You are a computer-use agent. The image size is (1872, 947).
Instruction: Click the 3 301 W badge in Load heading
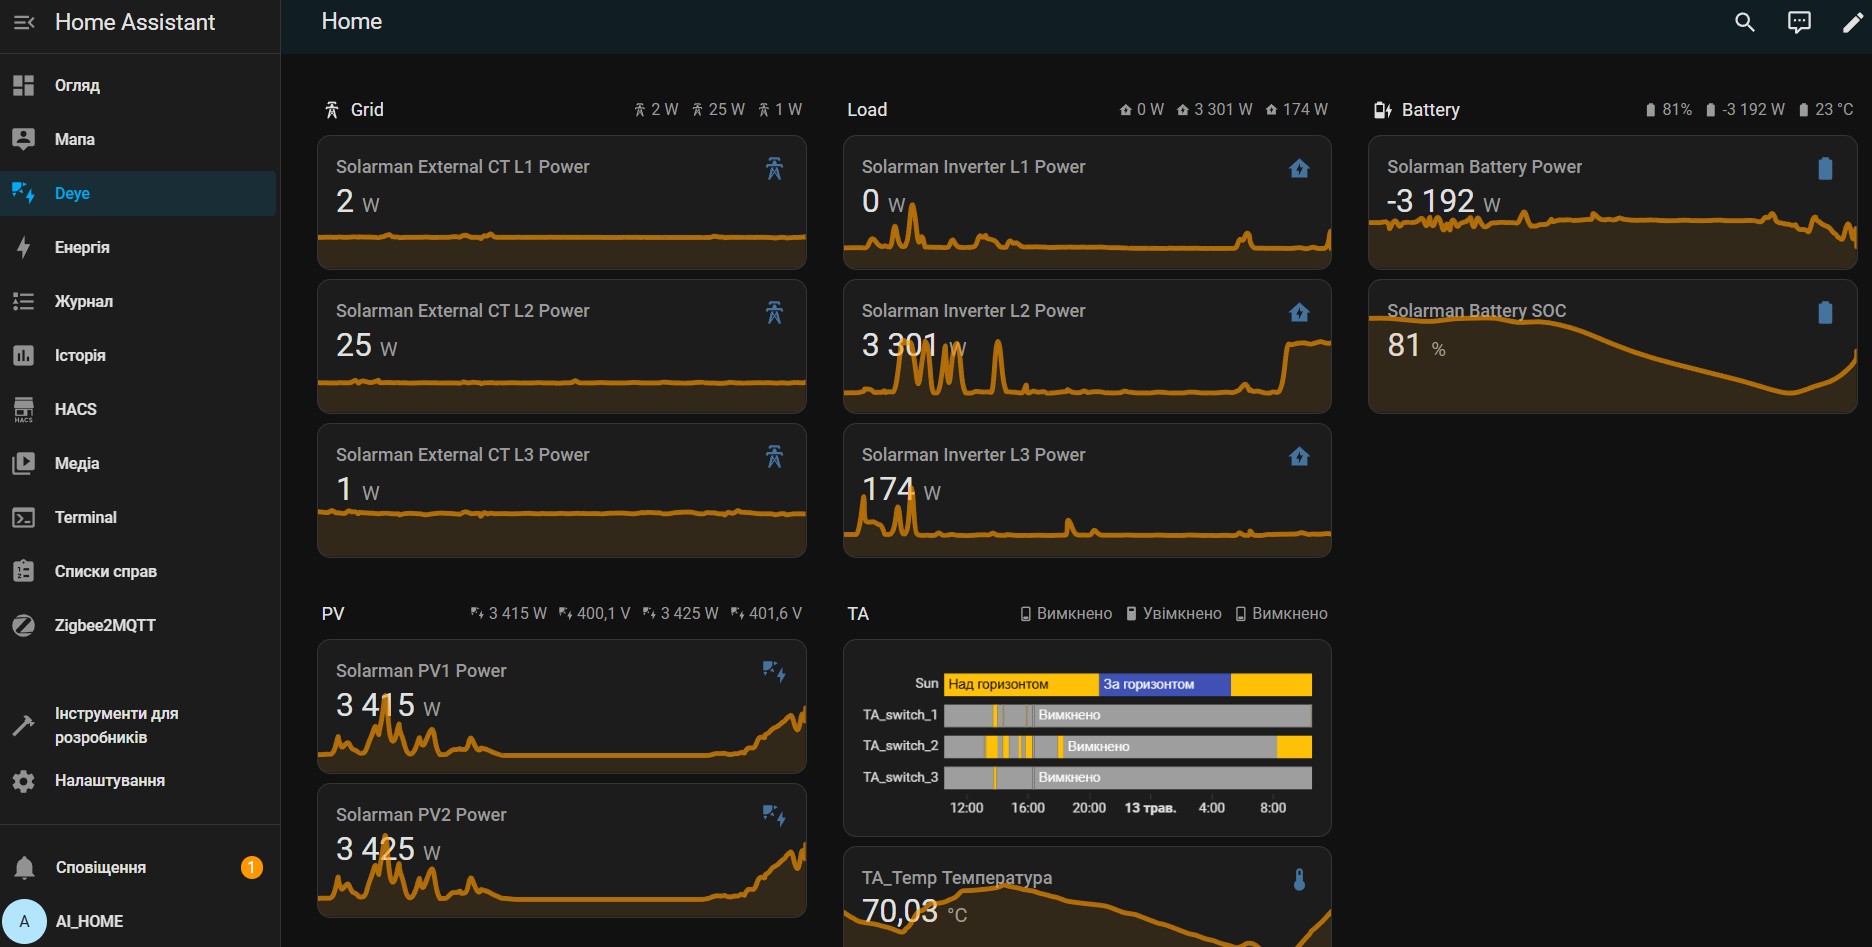[1214, 110]
